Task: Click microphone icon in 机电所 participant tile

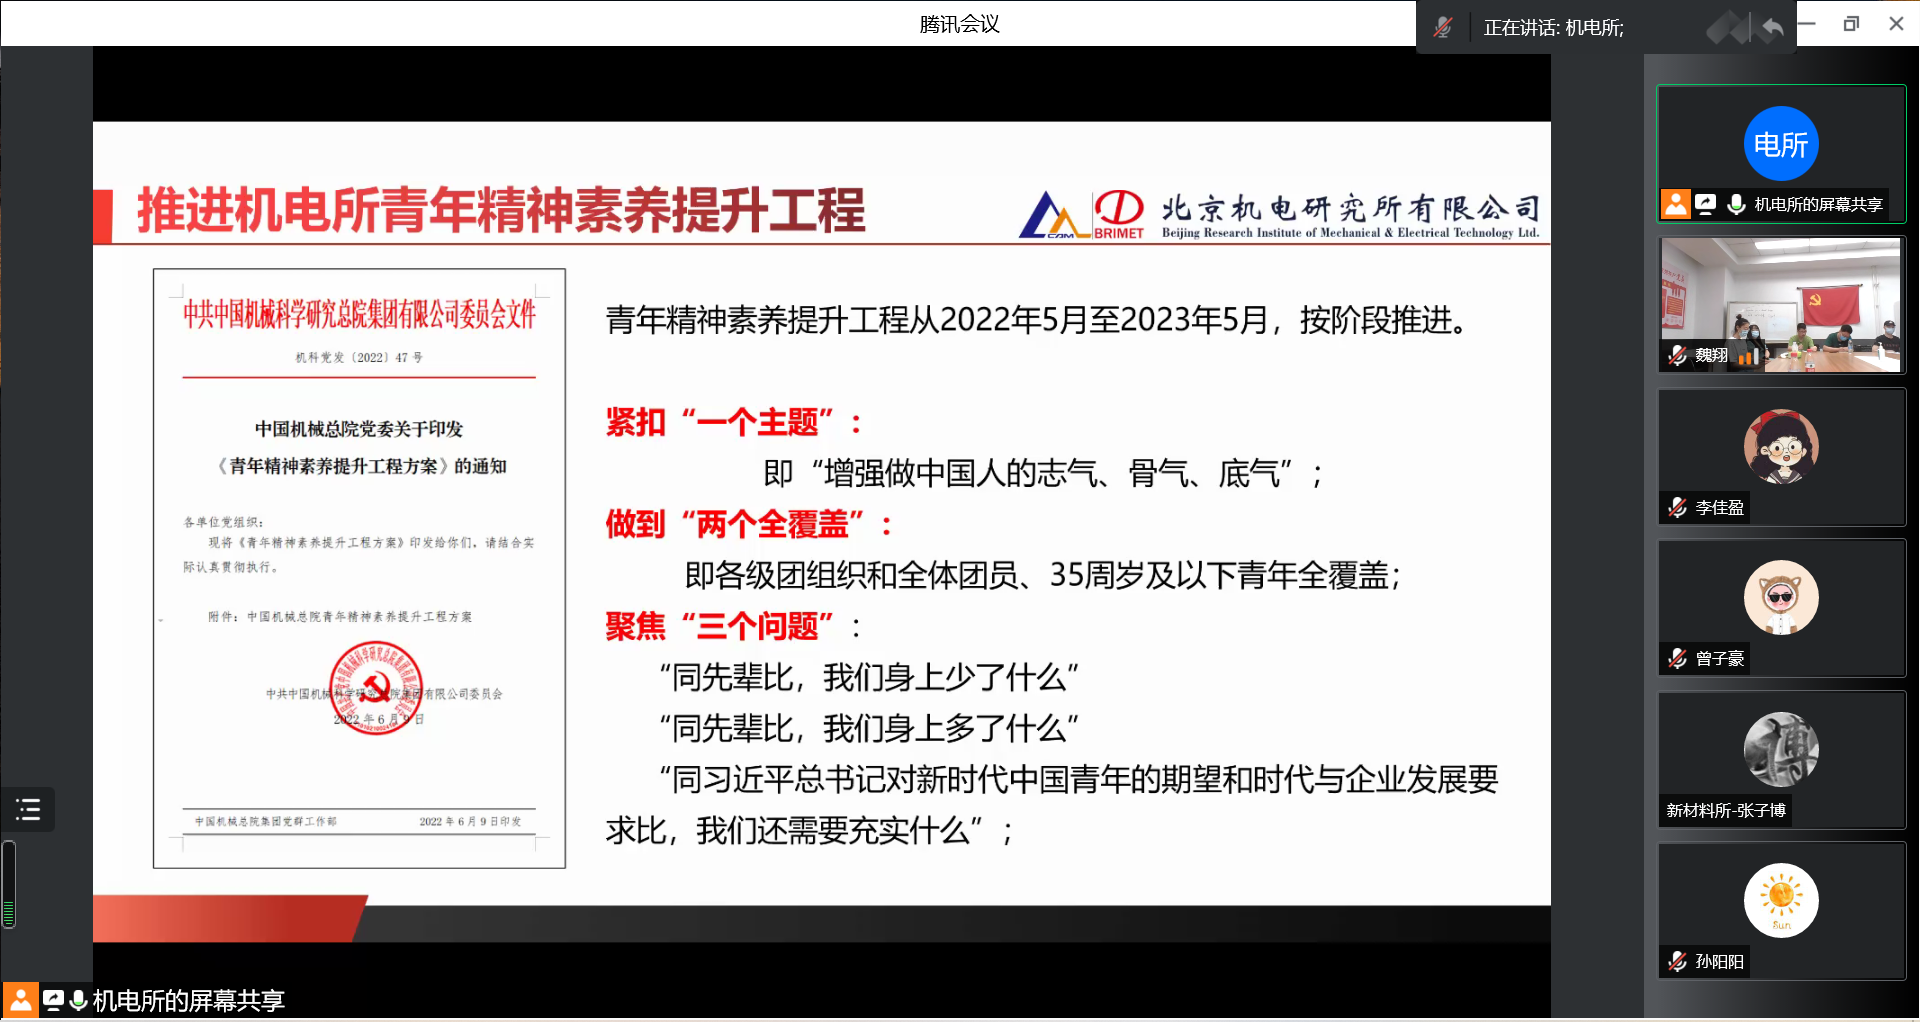Action: [x=1736, y=204]
